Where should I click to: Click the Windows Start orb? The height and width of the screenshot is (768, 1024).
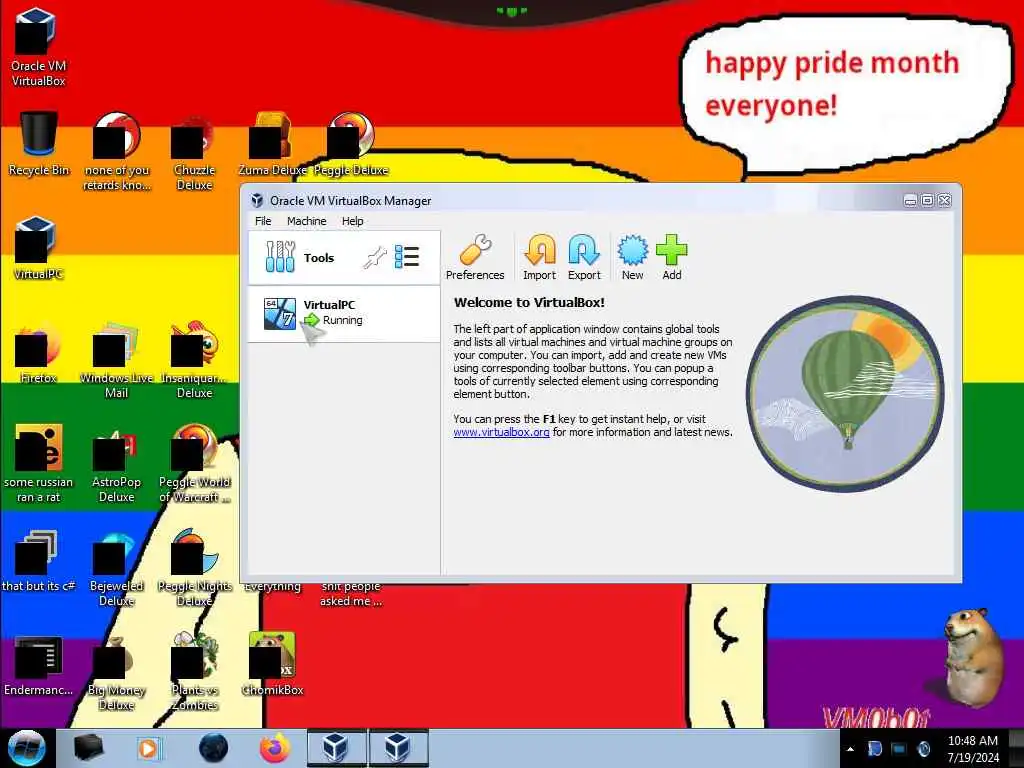[26, 748]
